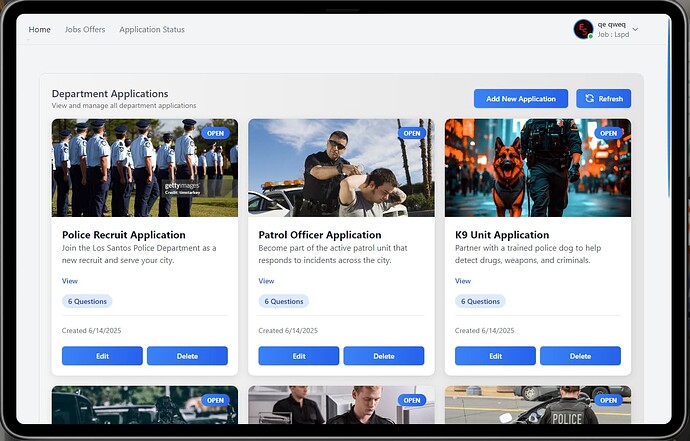Screen dimensions: 690x441
Task: Open K9 Unit Application image
Action: coord(538,168)
